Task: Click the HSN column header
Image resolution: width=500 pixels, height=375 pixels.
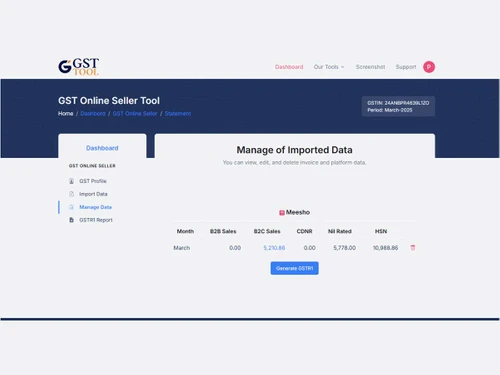Action: click(381, 231)
